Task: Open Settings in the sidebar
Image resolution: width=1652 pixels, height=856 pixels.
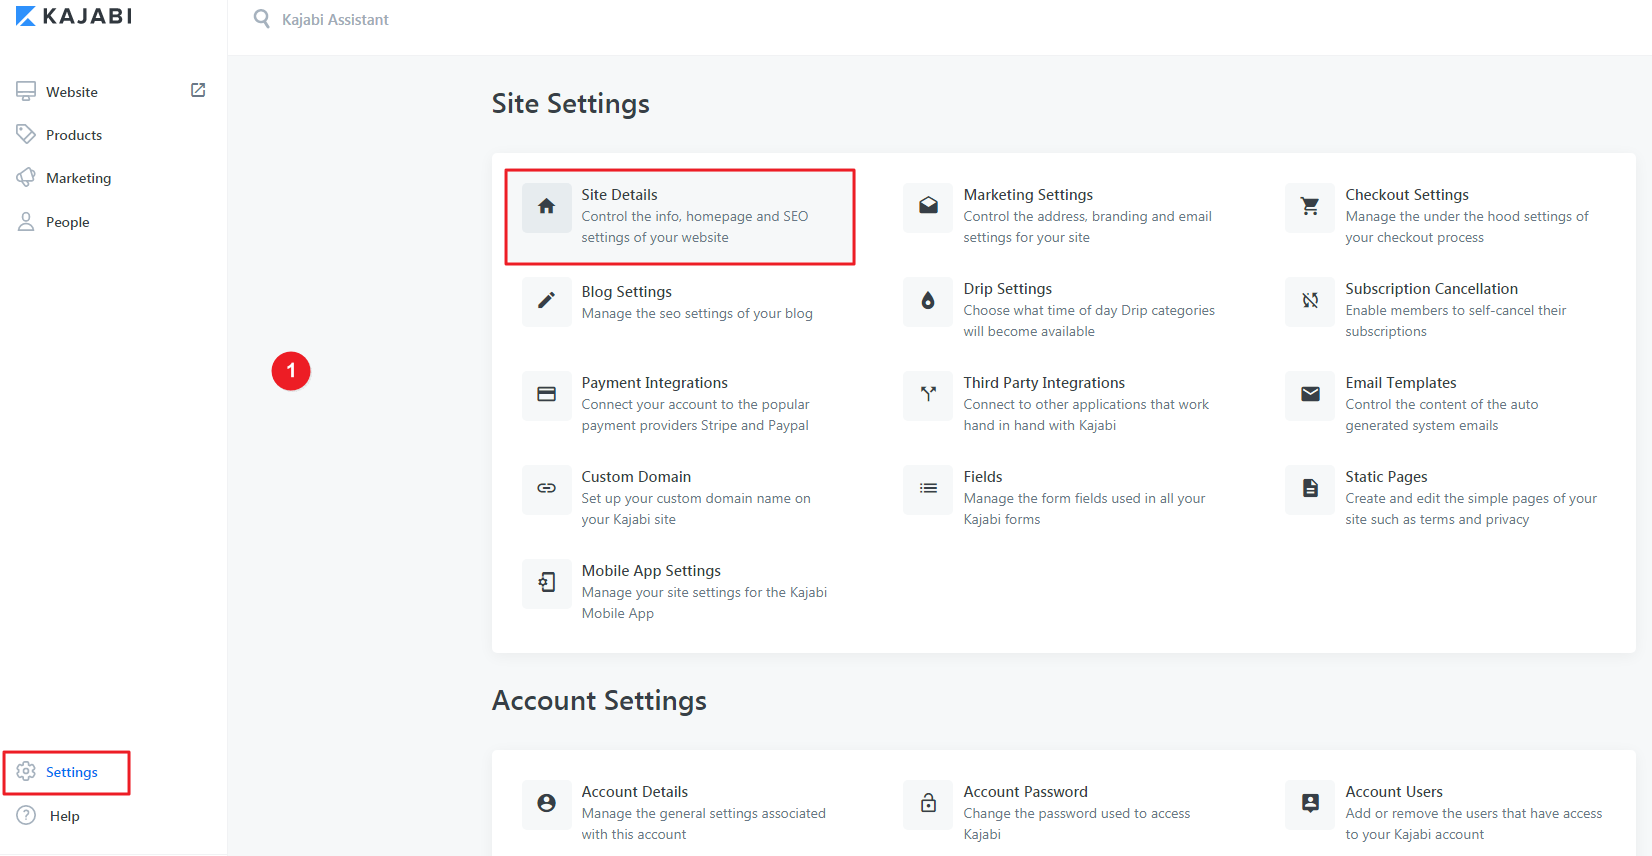Action: [x=72, y=772]
